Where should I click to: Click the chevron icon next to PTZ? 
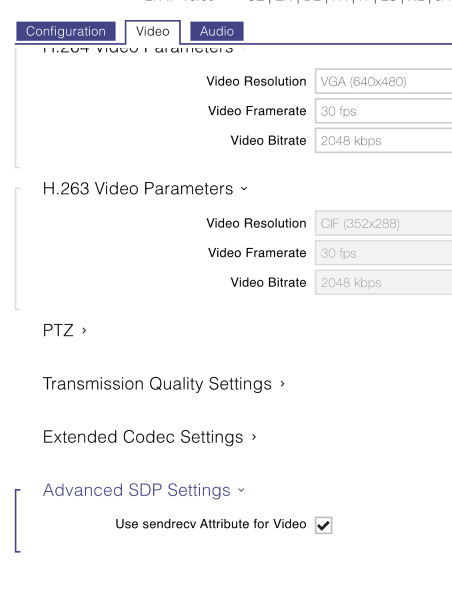click(84, 331)
